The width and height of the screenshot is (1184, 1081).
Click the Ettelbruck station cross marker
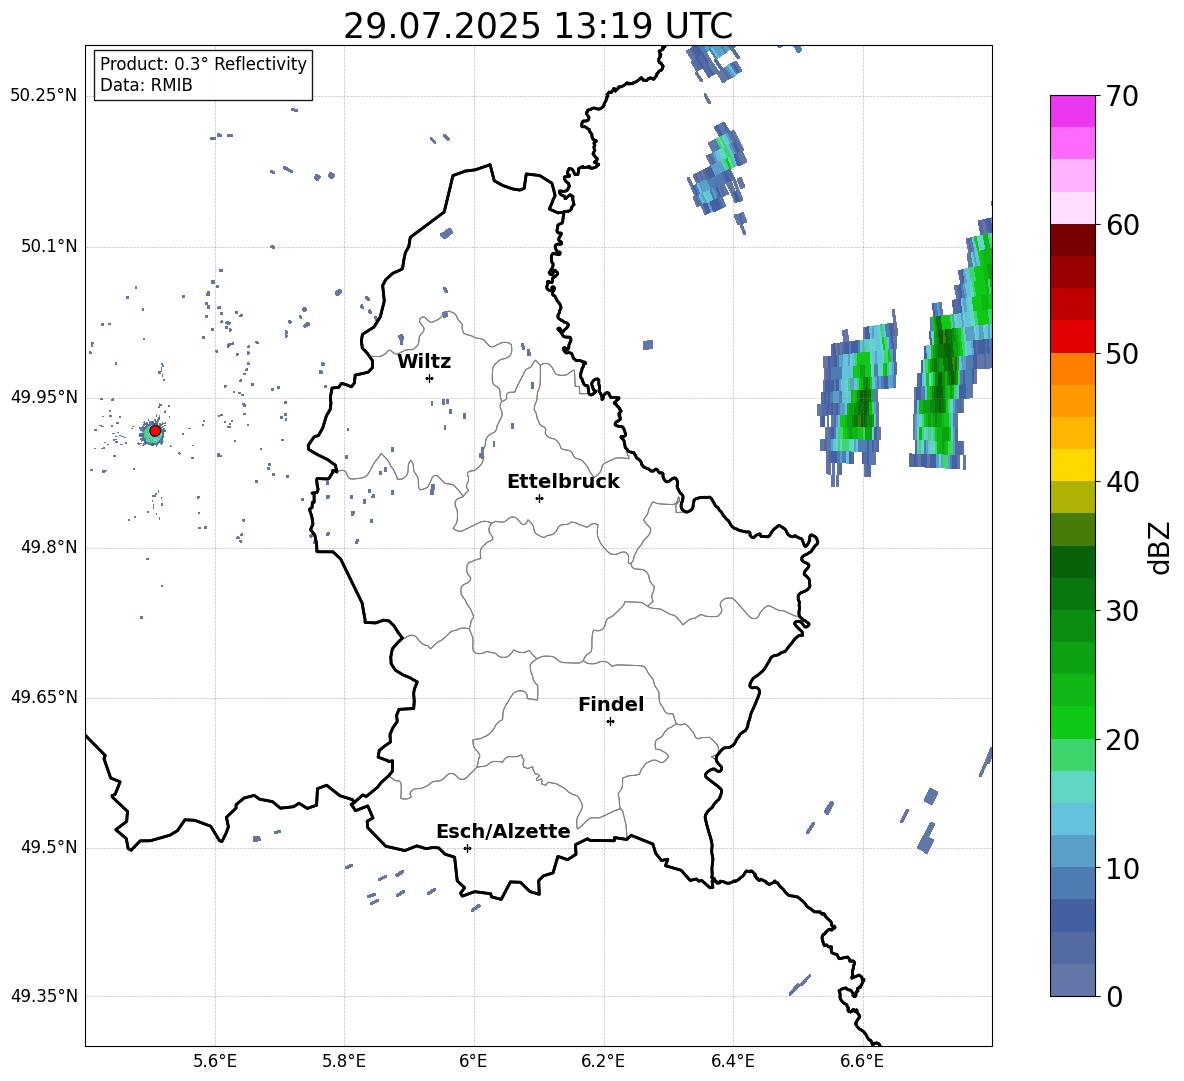pos(539,498)
